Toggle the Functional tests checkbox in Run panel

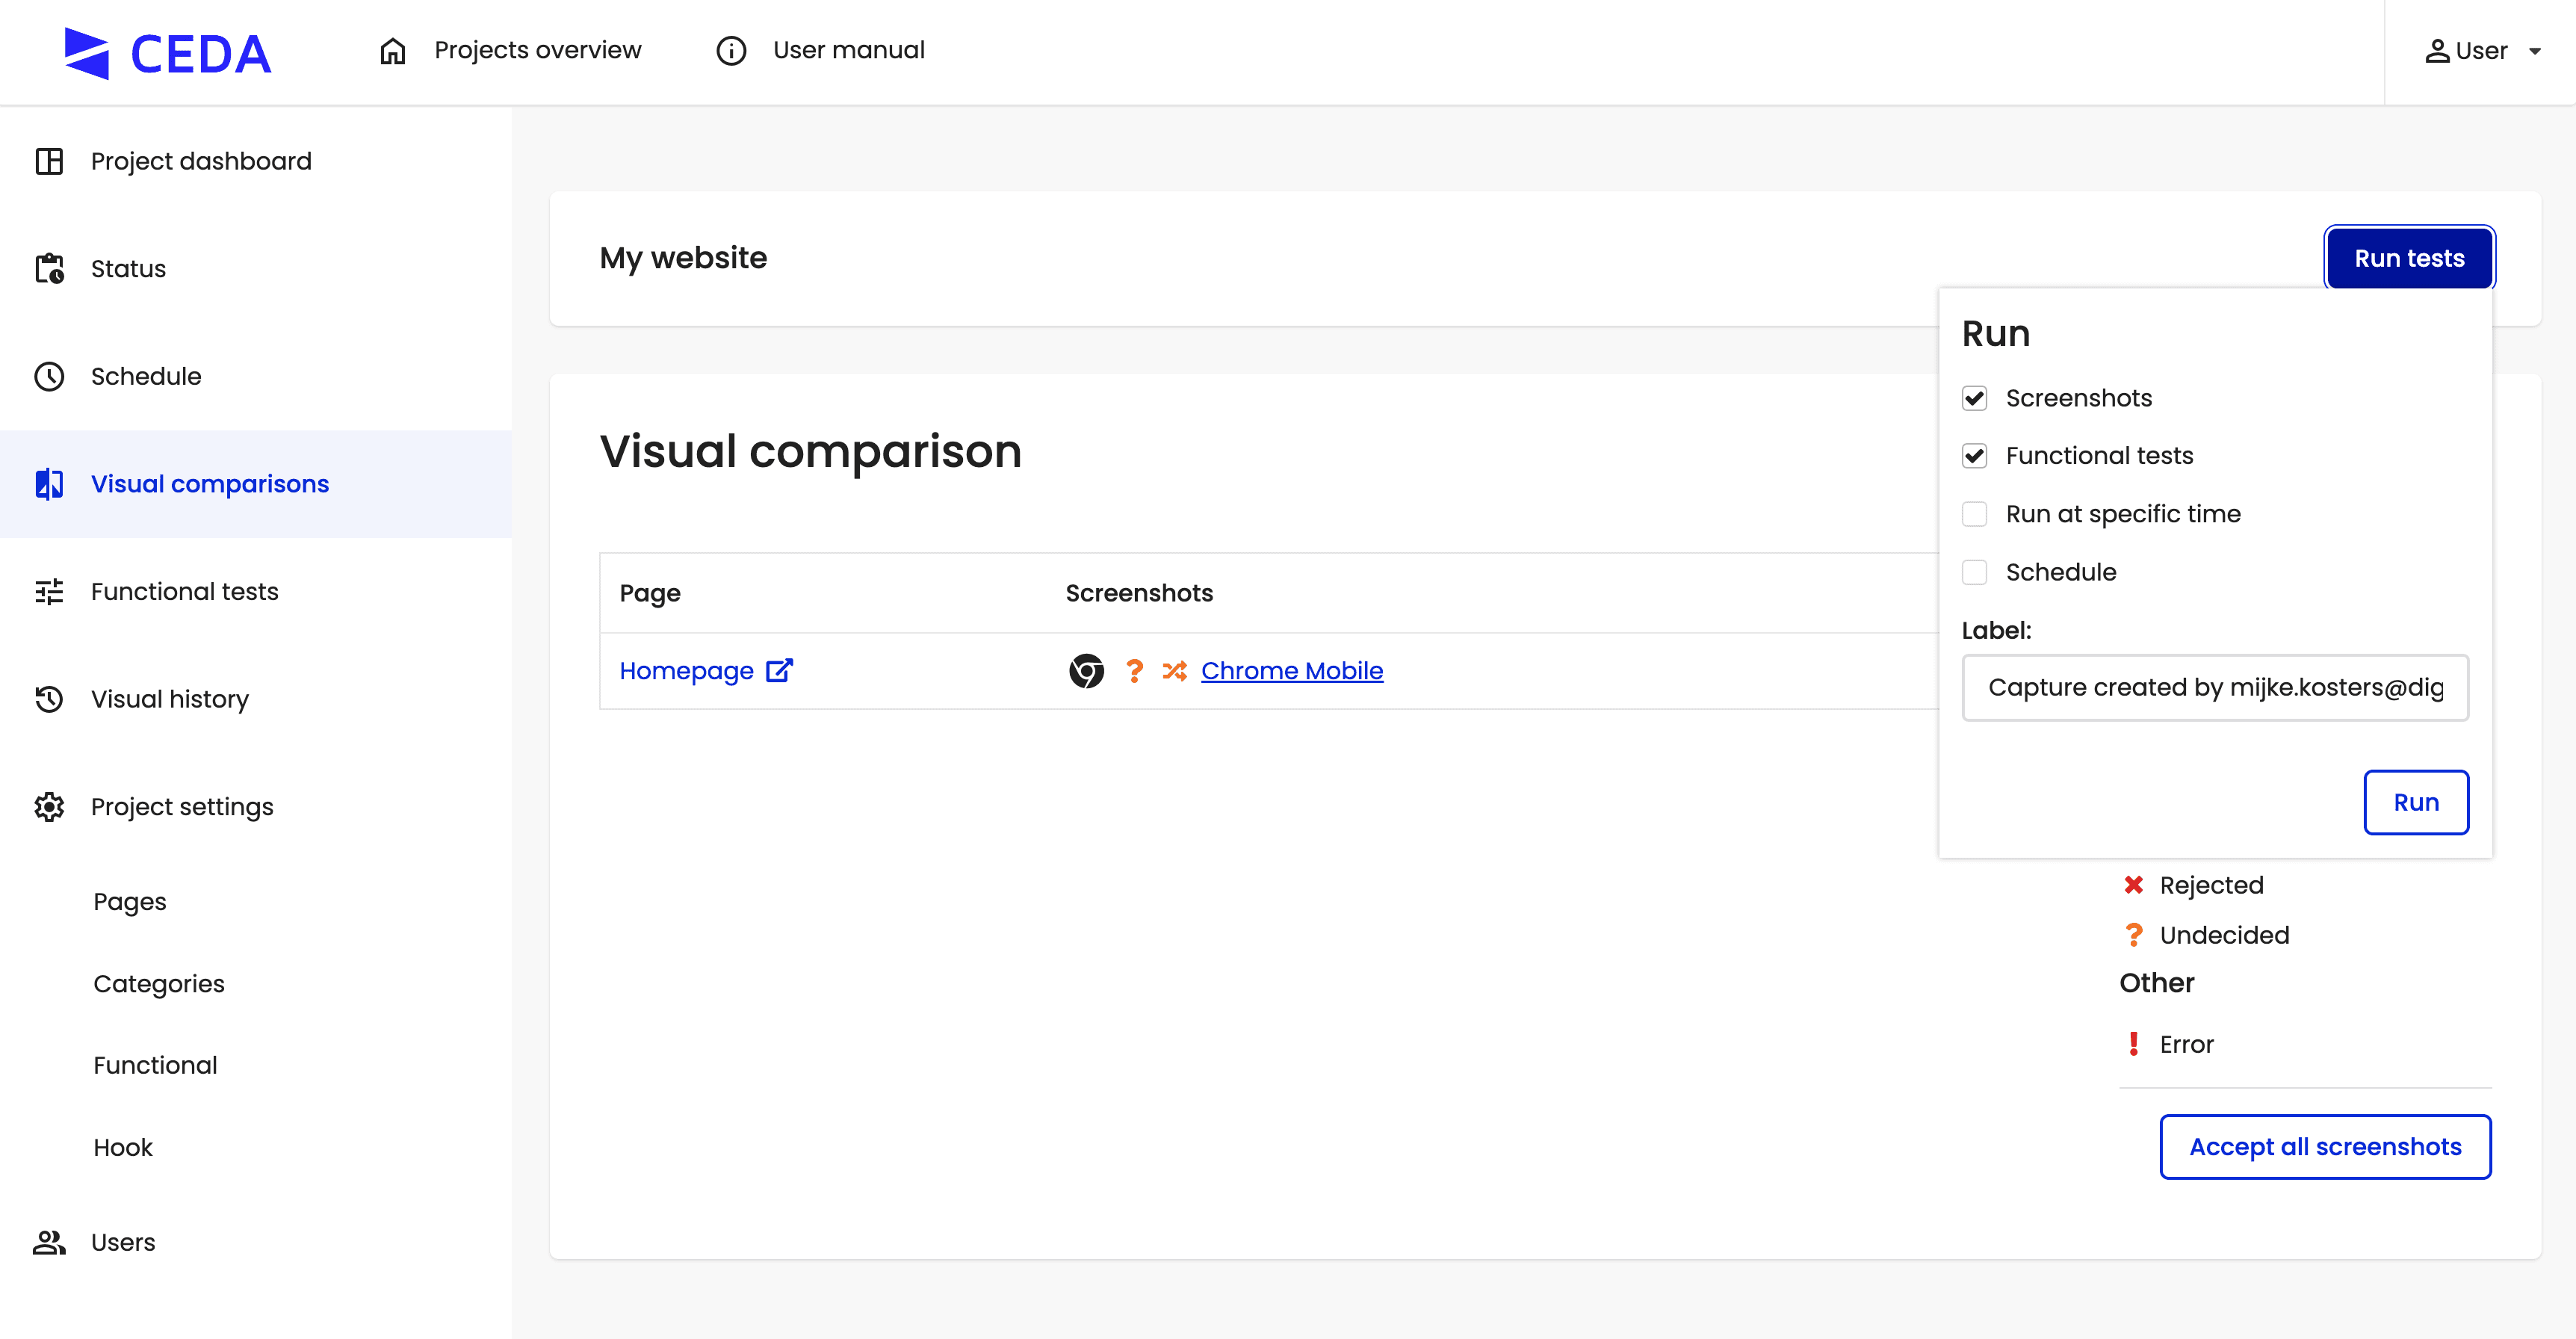(x=1975, y=455)
